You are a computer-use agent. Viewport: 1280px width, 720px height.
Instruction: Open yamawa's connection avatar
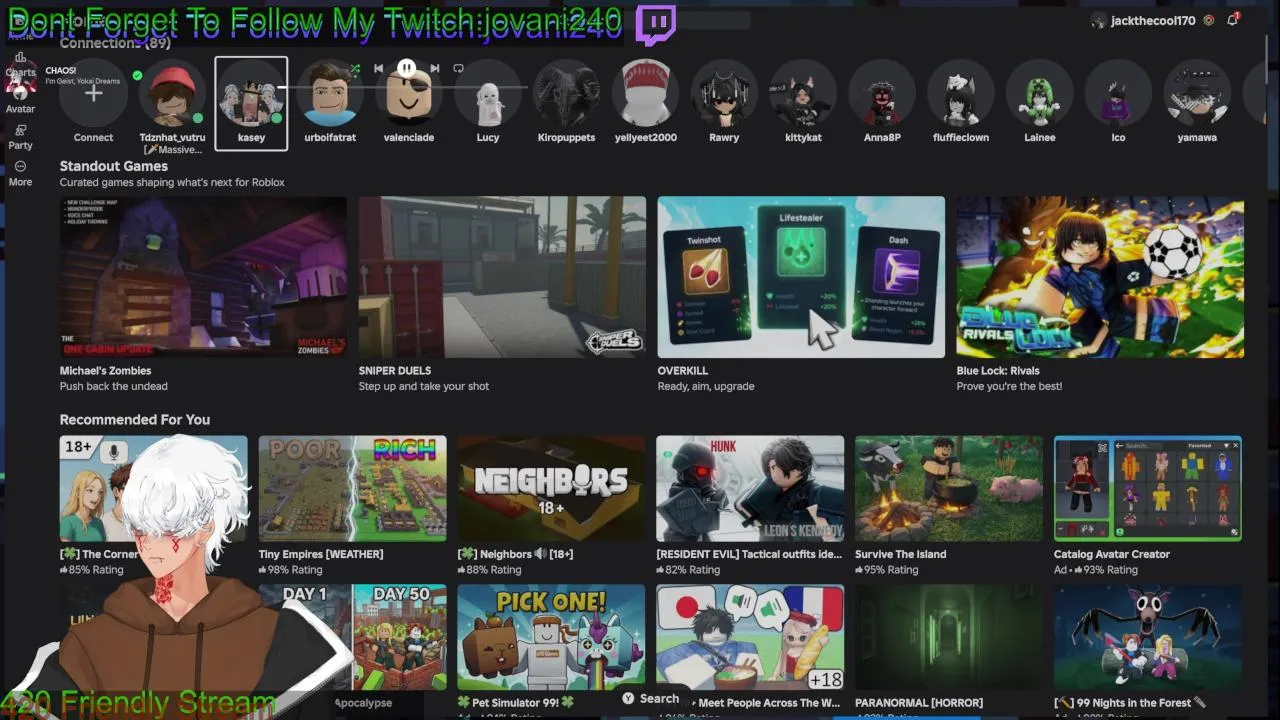click(1197, 94)
